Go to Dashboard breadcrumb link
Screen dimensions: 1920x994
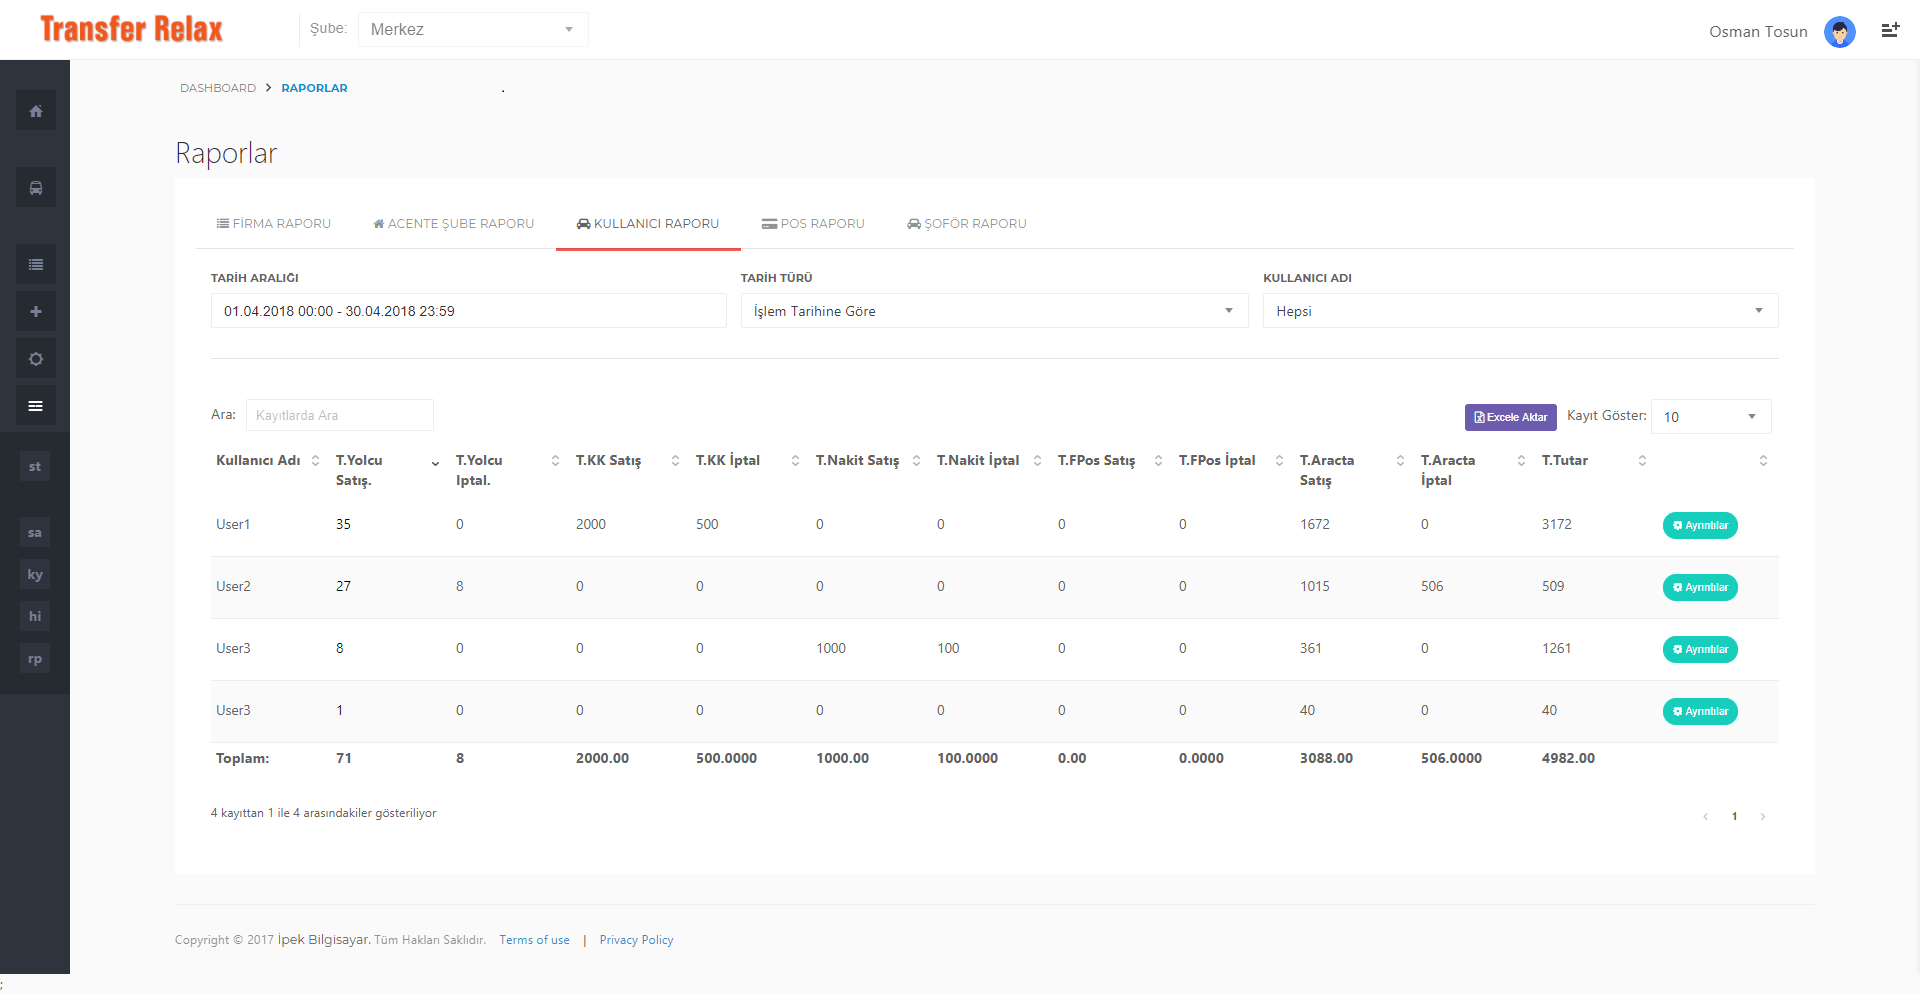(x=218, y=88)
